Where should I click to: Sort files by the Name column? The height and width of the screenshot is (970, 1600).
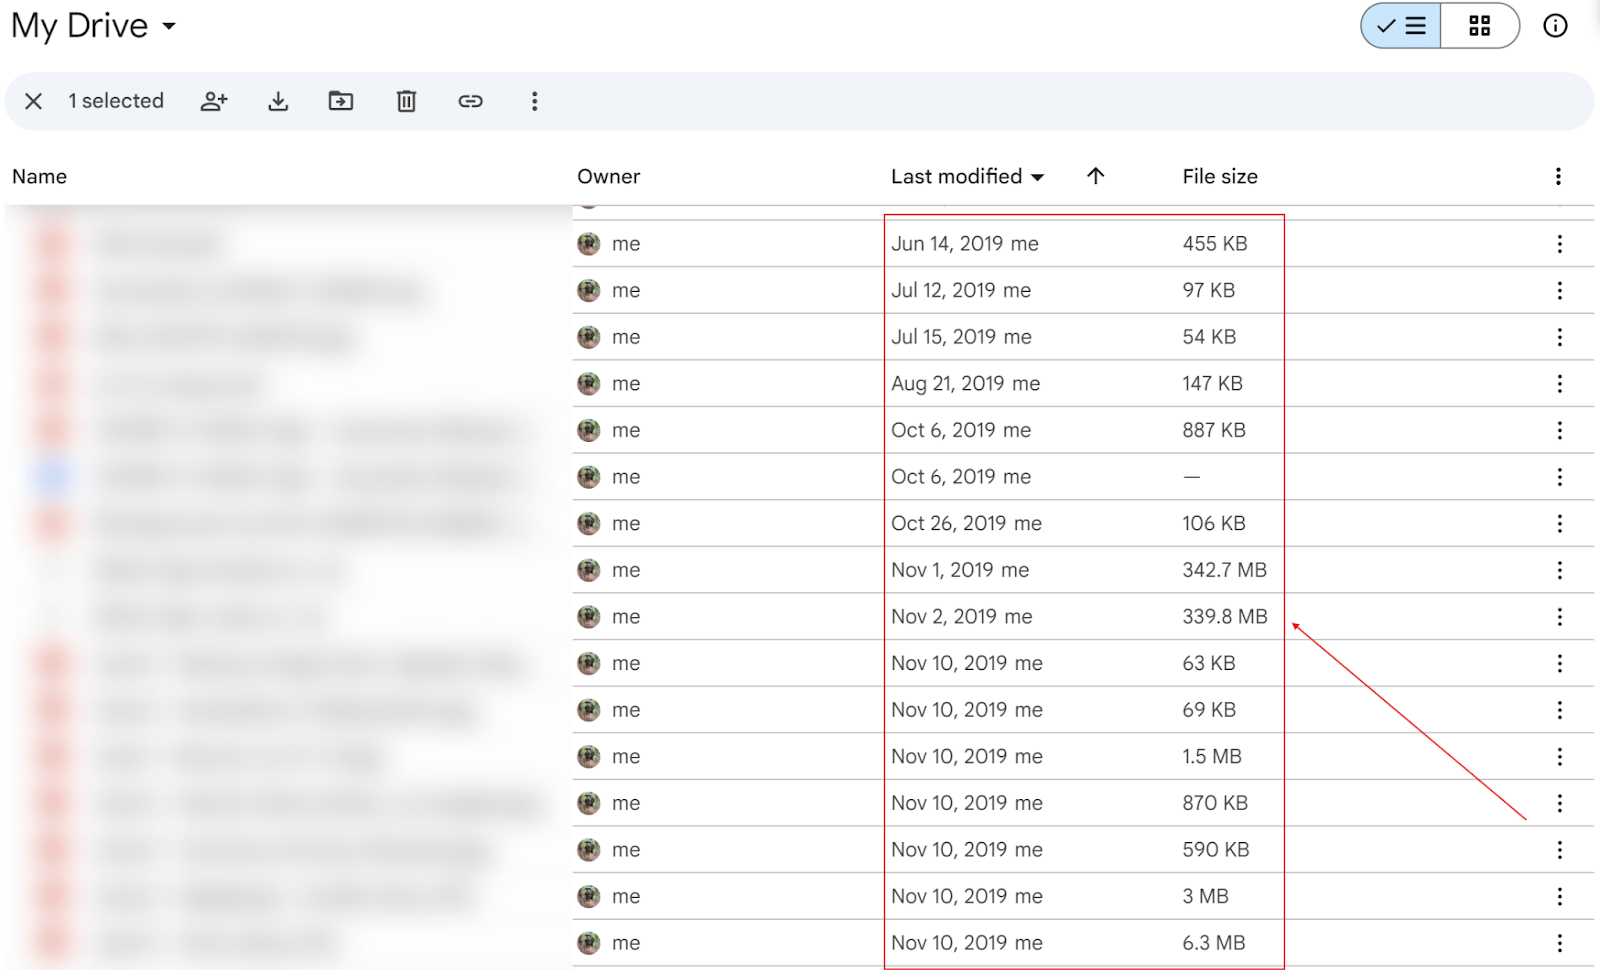40,176
